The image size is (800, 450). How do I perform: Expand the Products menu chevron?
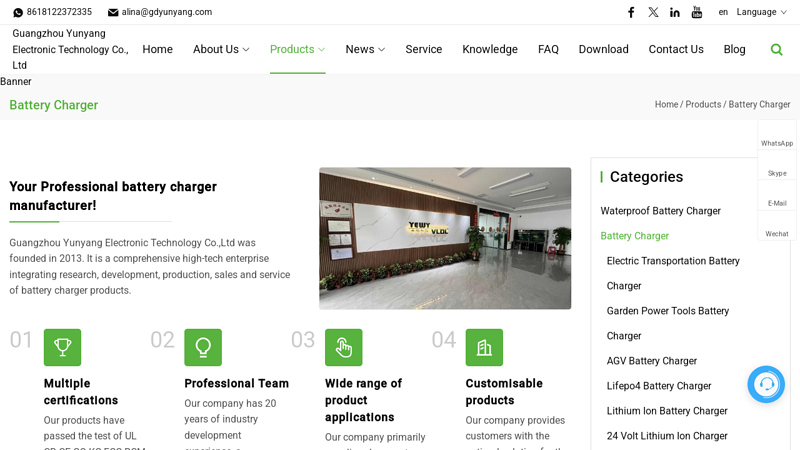point(321,49)
